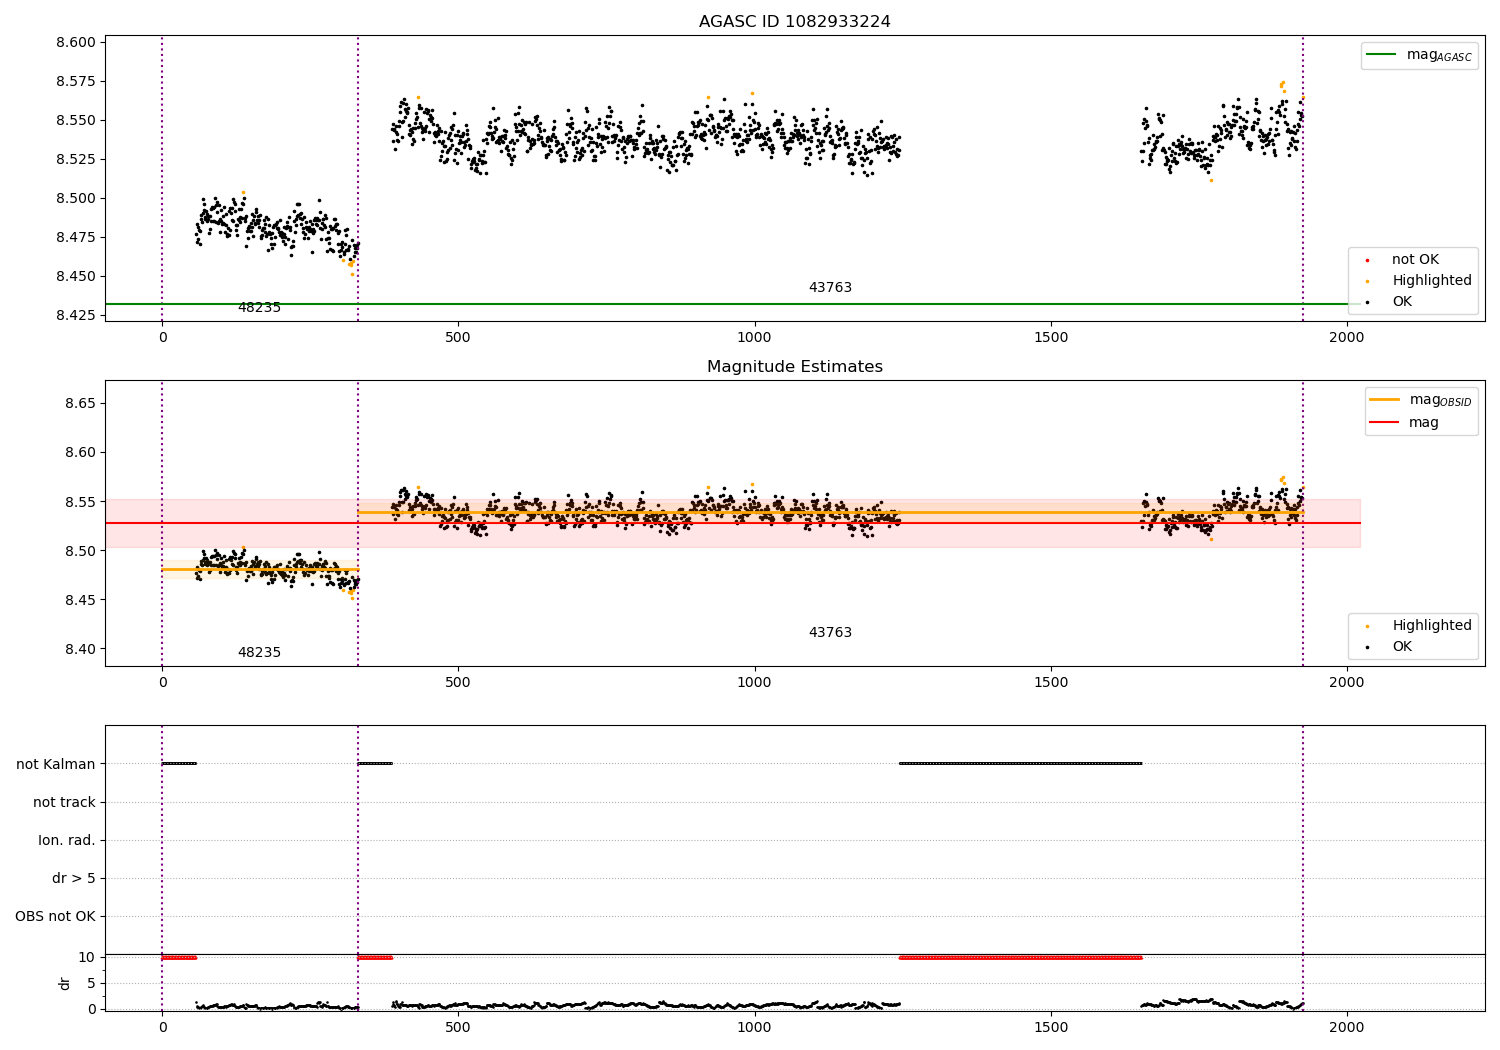Click the long black 'not Kalman' segment
Image resolution: width=1500 pixels, height=1050 pixels.
pyautogui.click(x=1020, y=764)
